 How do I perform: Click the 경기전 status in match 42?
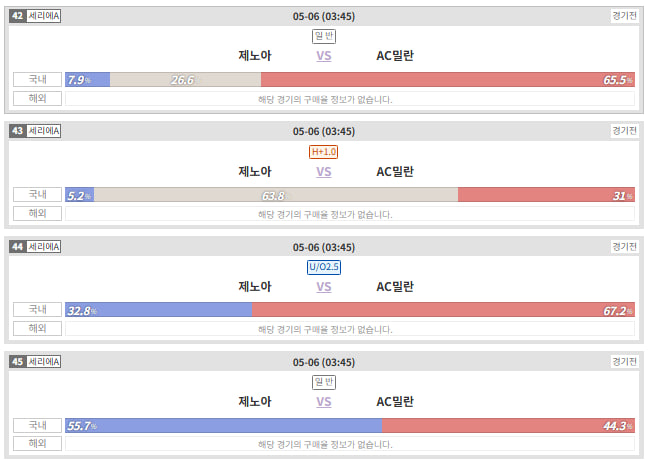click(x=624, y=16)
